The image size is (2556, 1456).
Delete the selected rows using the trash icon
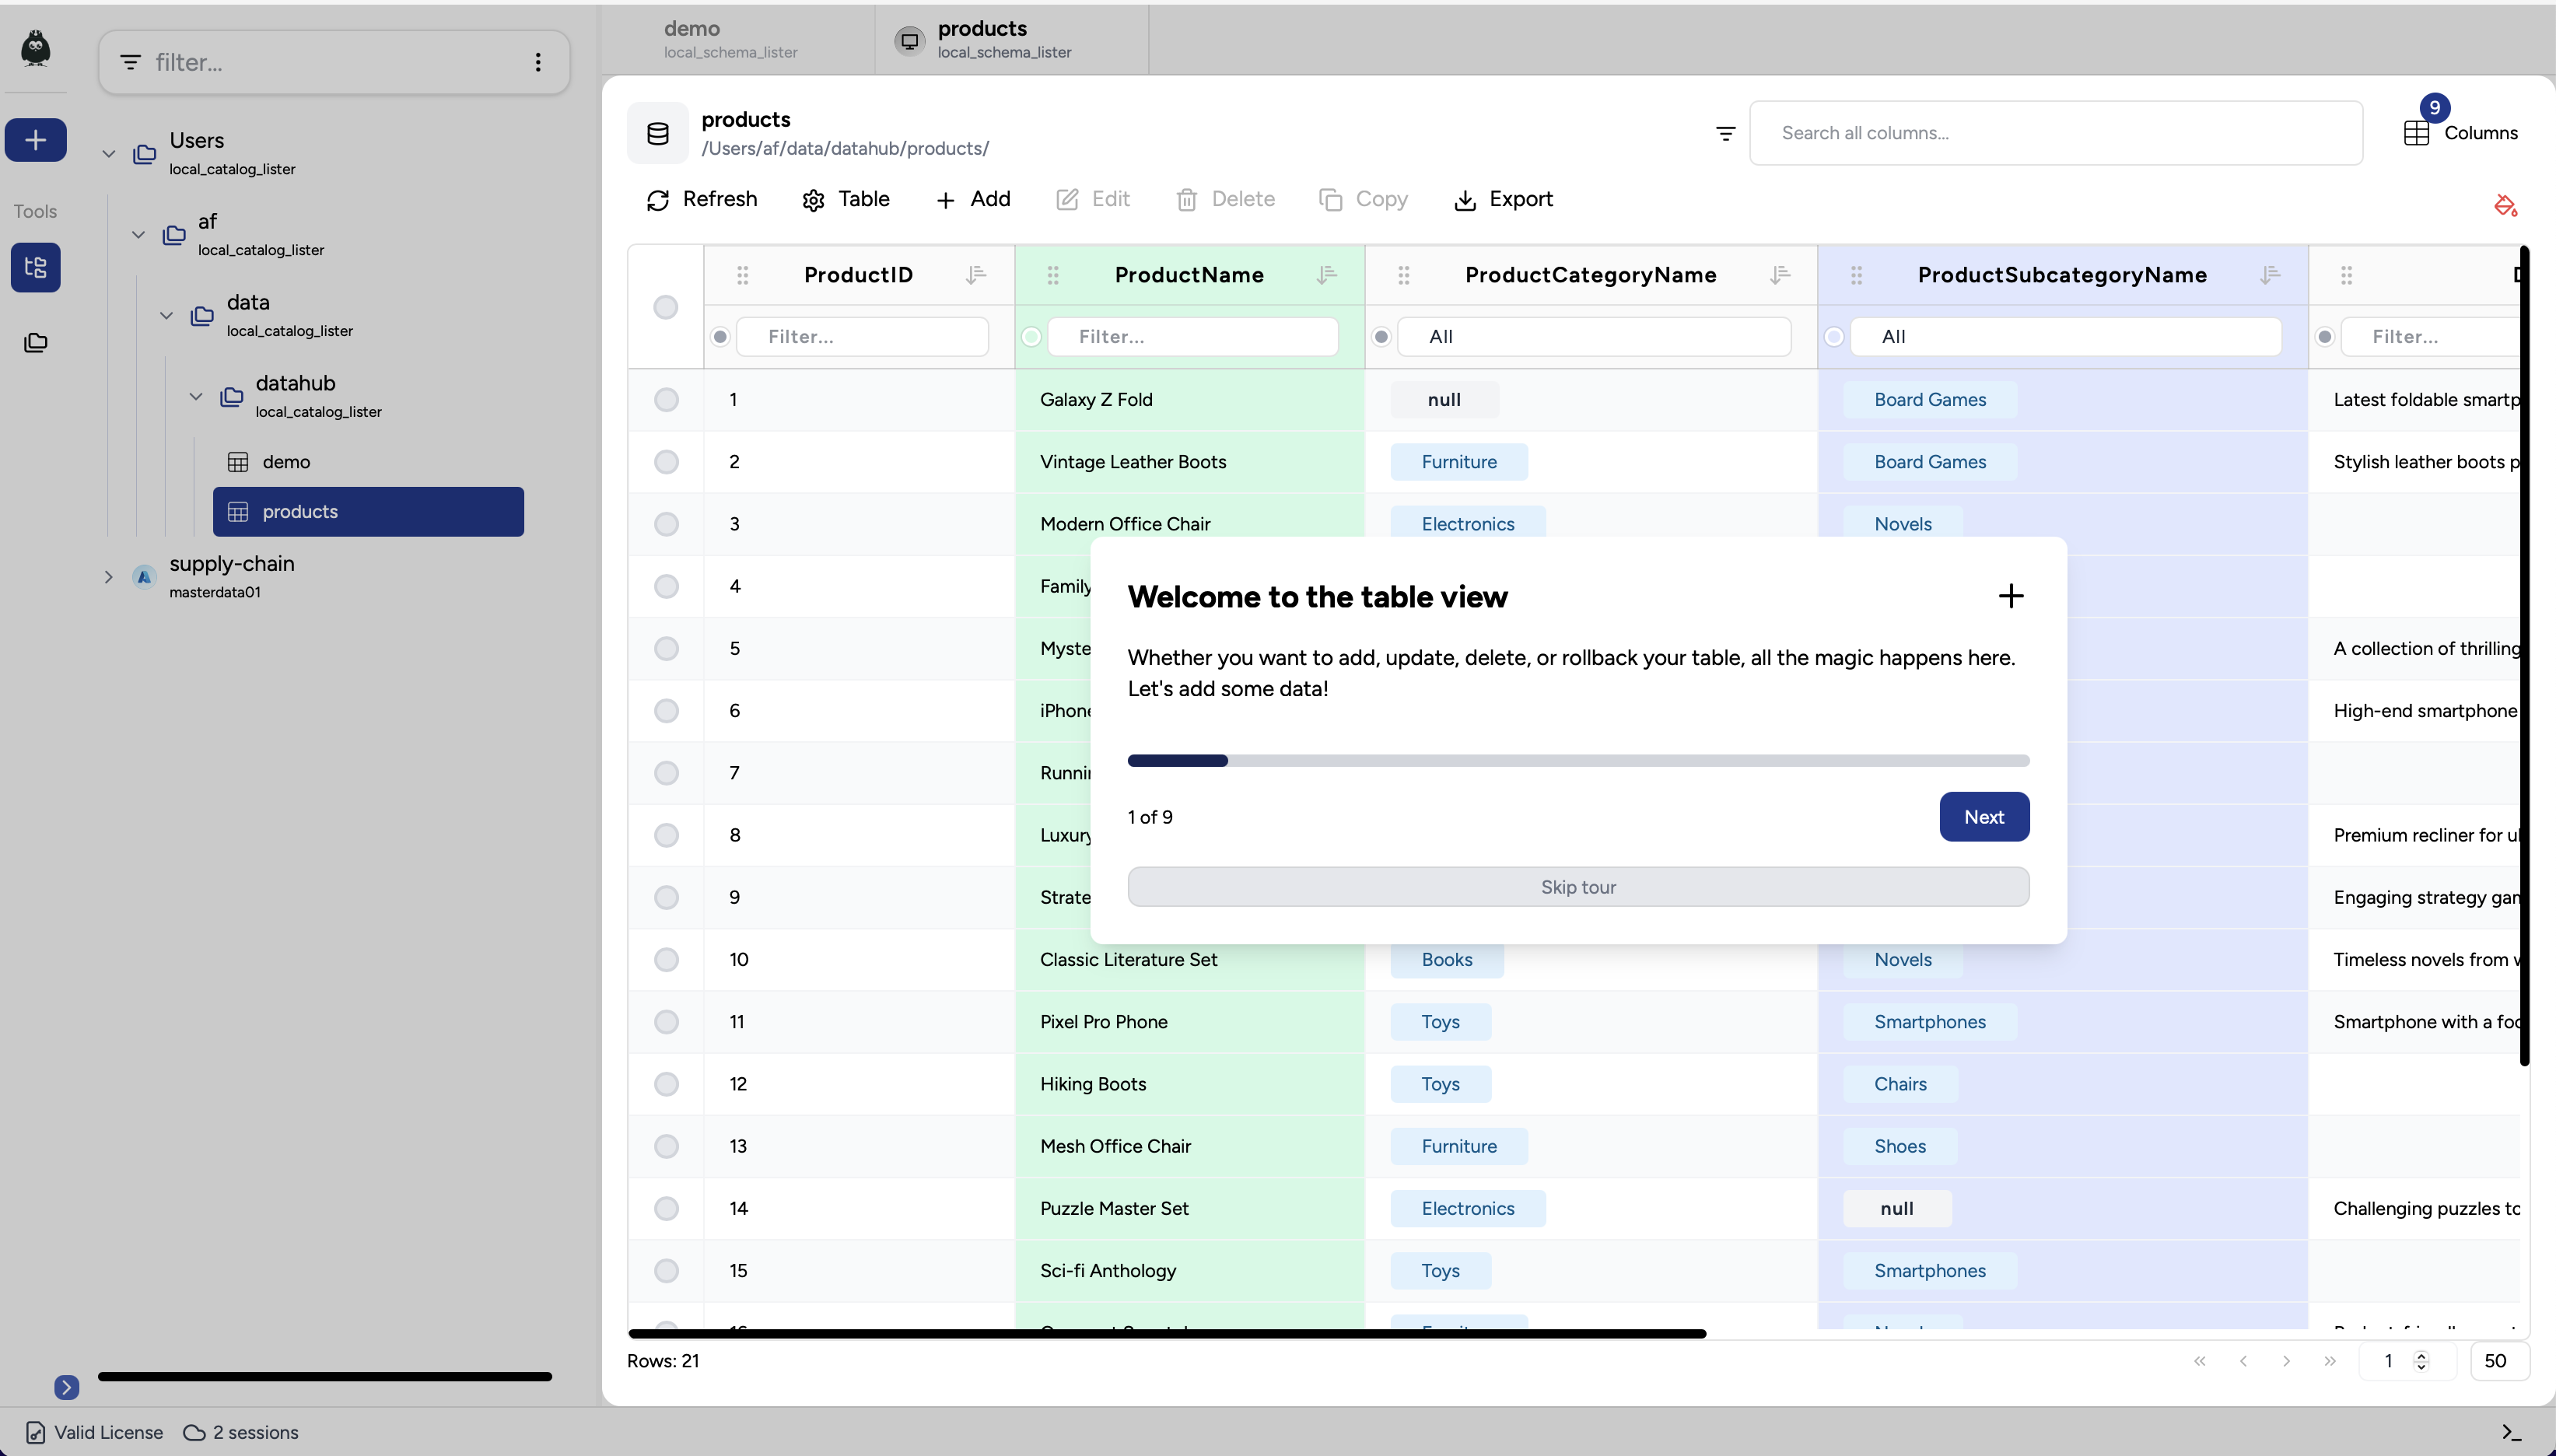click(x=1225, y=199)
